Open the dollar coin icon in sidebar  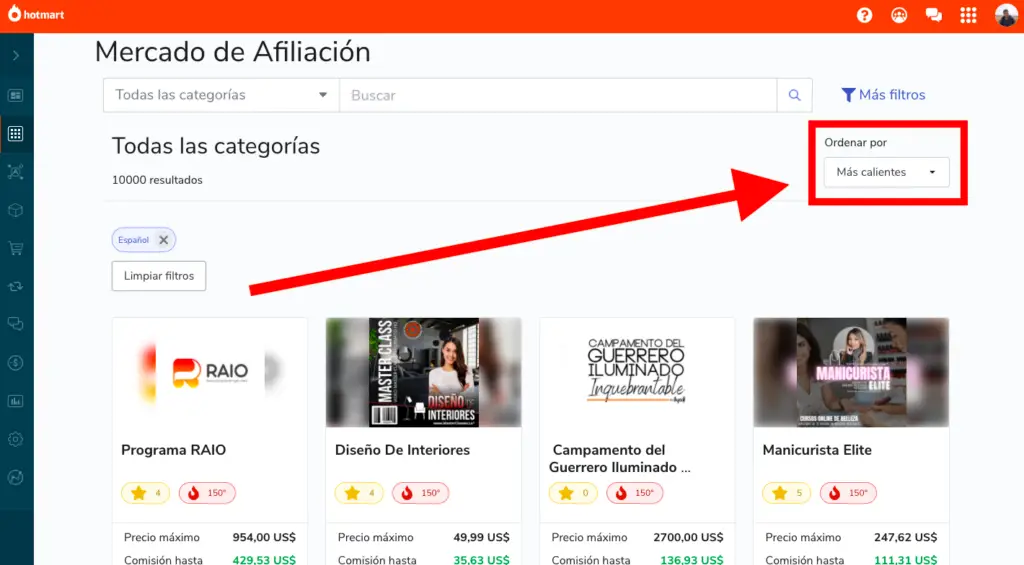coord(16,363)
